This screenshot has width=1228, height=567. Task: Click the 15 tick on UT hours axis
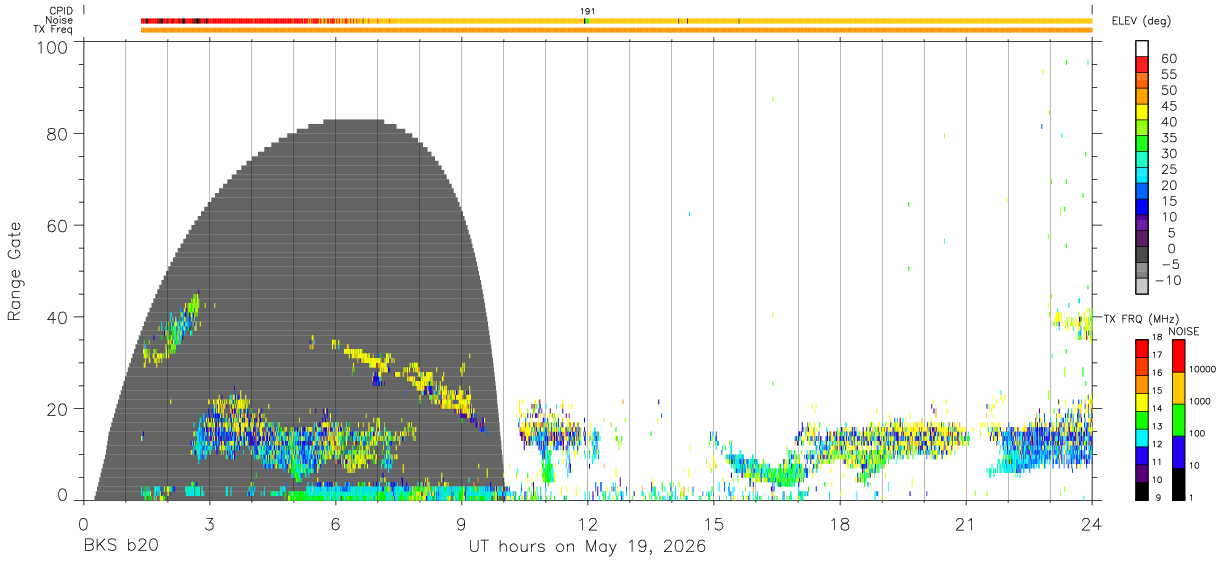[713, 523]
